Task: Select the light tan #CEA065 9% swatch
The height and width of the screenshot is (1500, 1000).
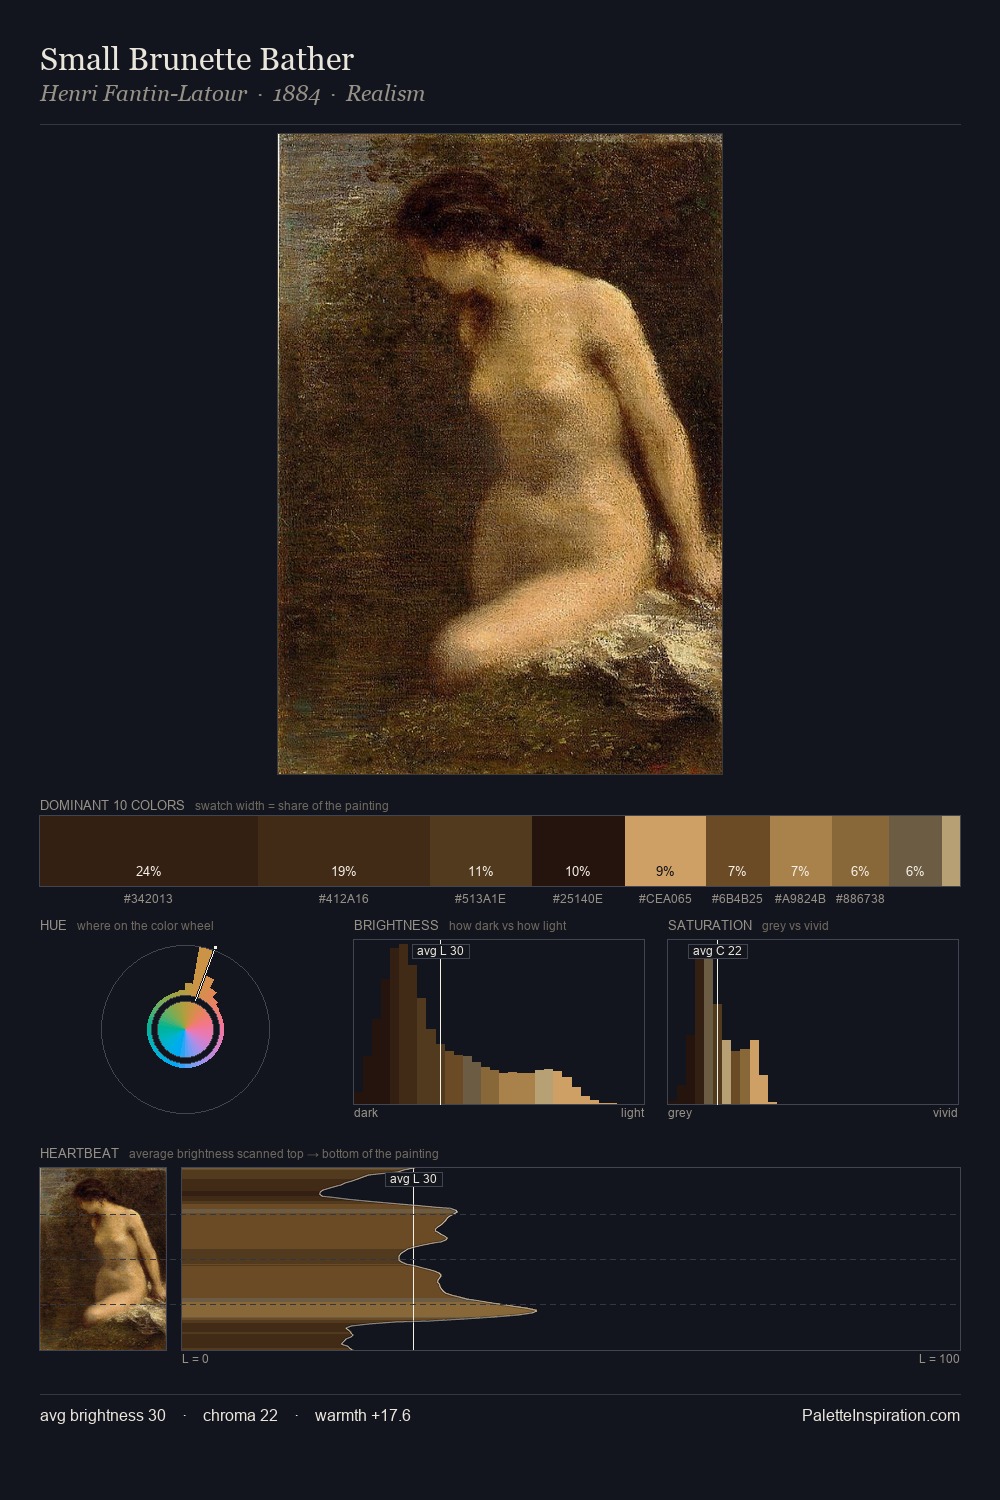Action: (665, 851)
